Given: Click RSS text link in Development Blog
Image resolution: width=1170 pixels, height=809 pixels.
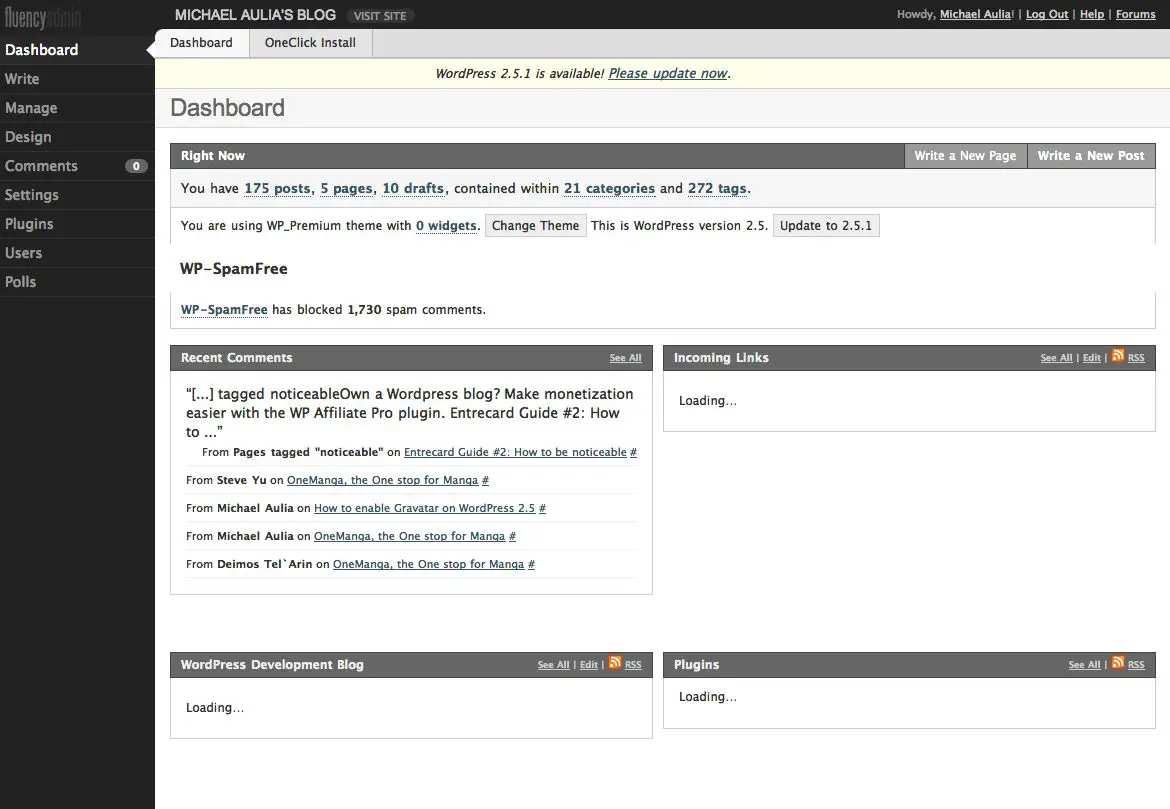Looking at the screenshot, I should coord(633,665).
